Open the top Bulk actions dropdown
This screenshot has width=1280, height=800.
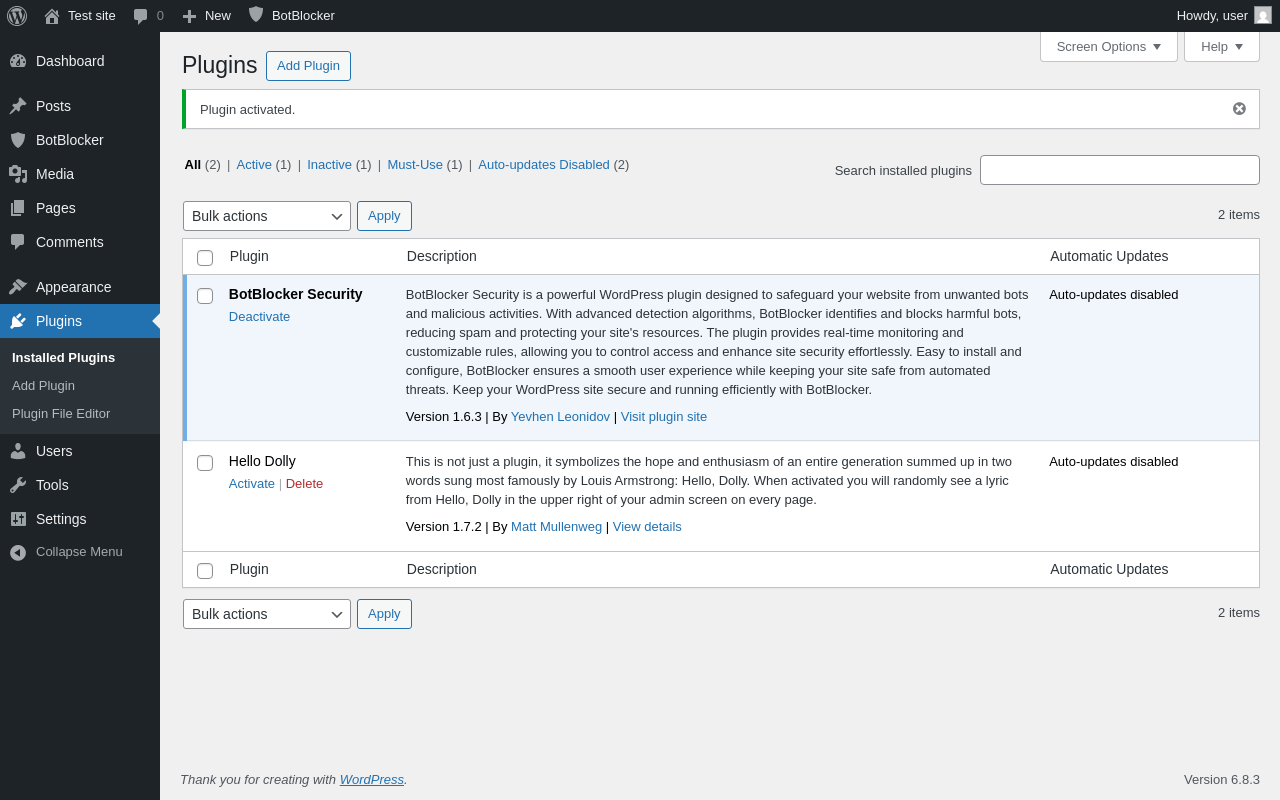click(267, 216)
